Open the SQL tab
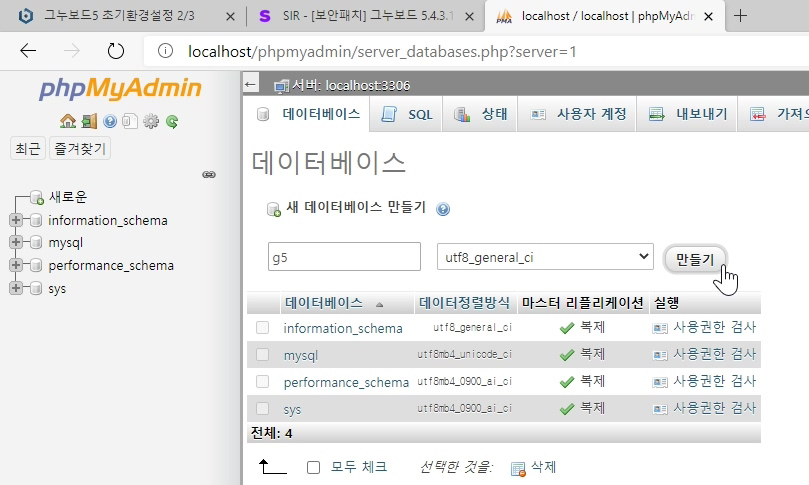 (407, 115)
